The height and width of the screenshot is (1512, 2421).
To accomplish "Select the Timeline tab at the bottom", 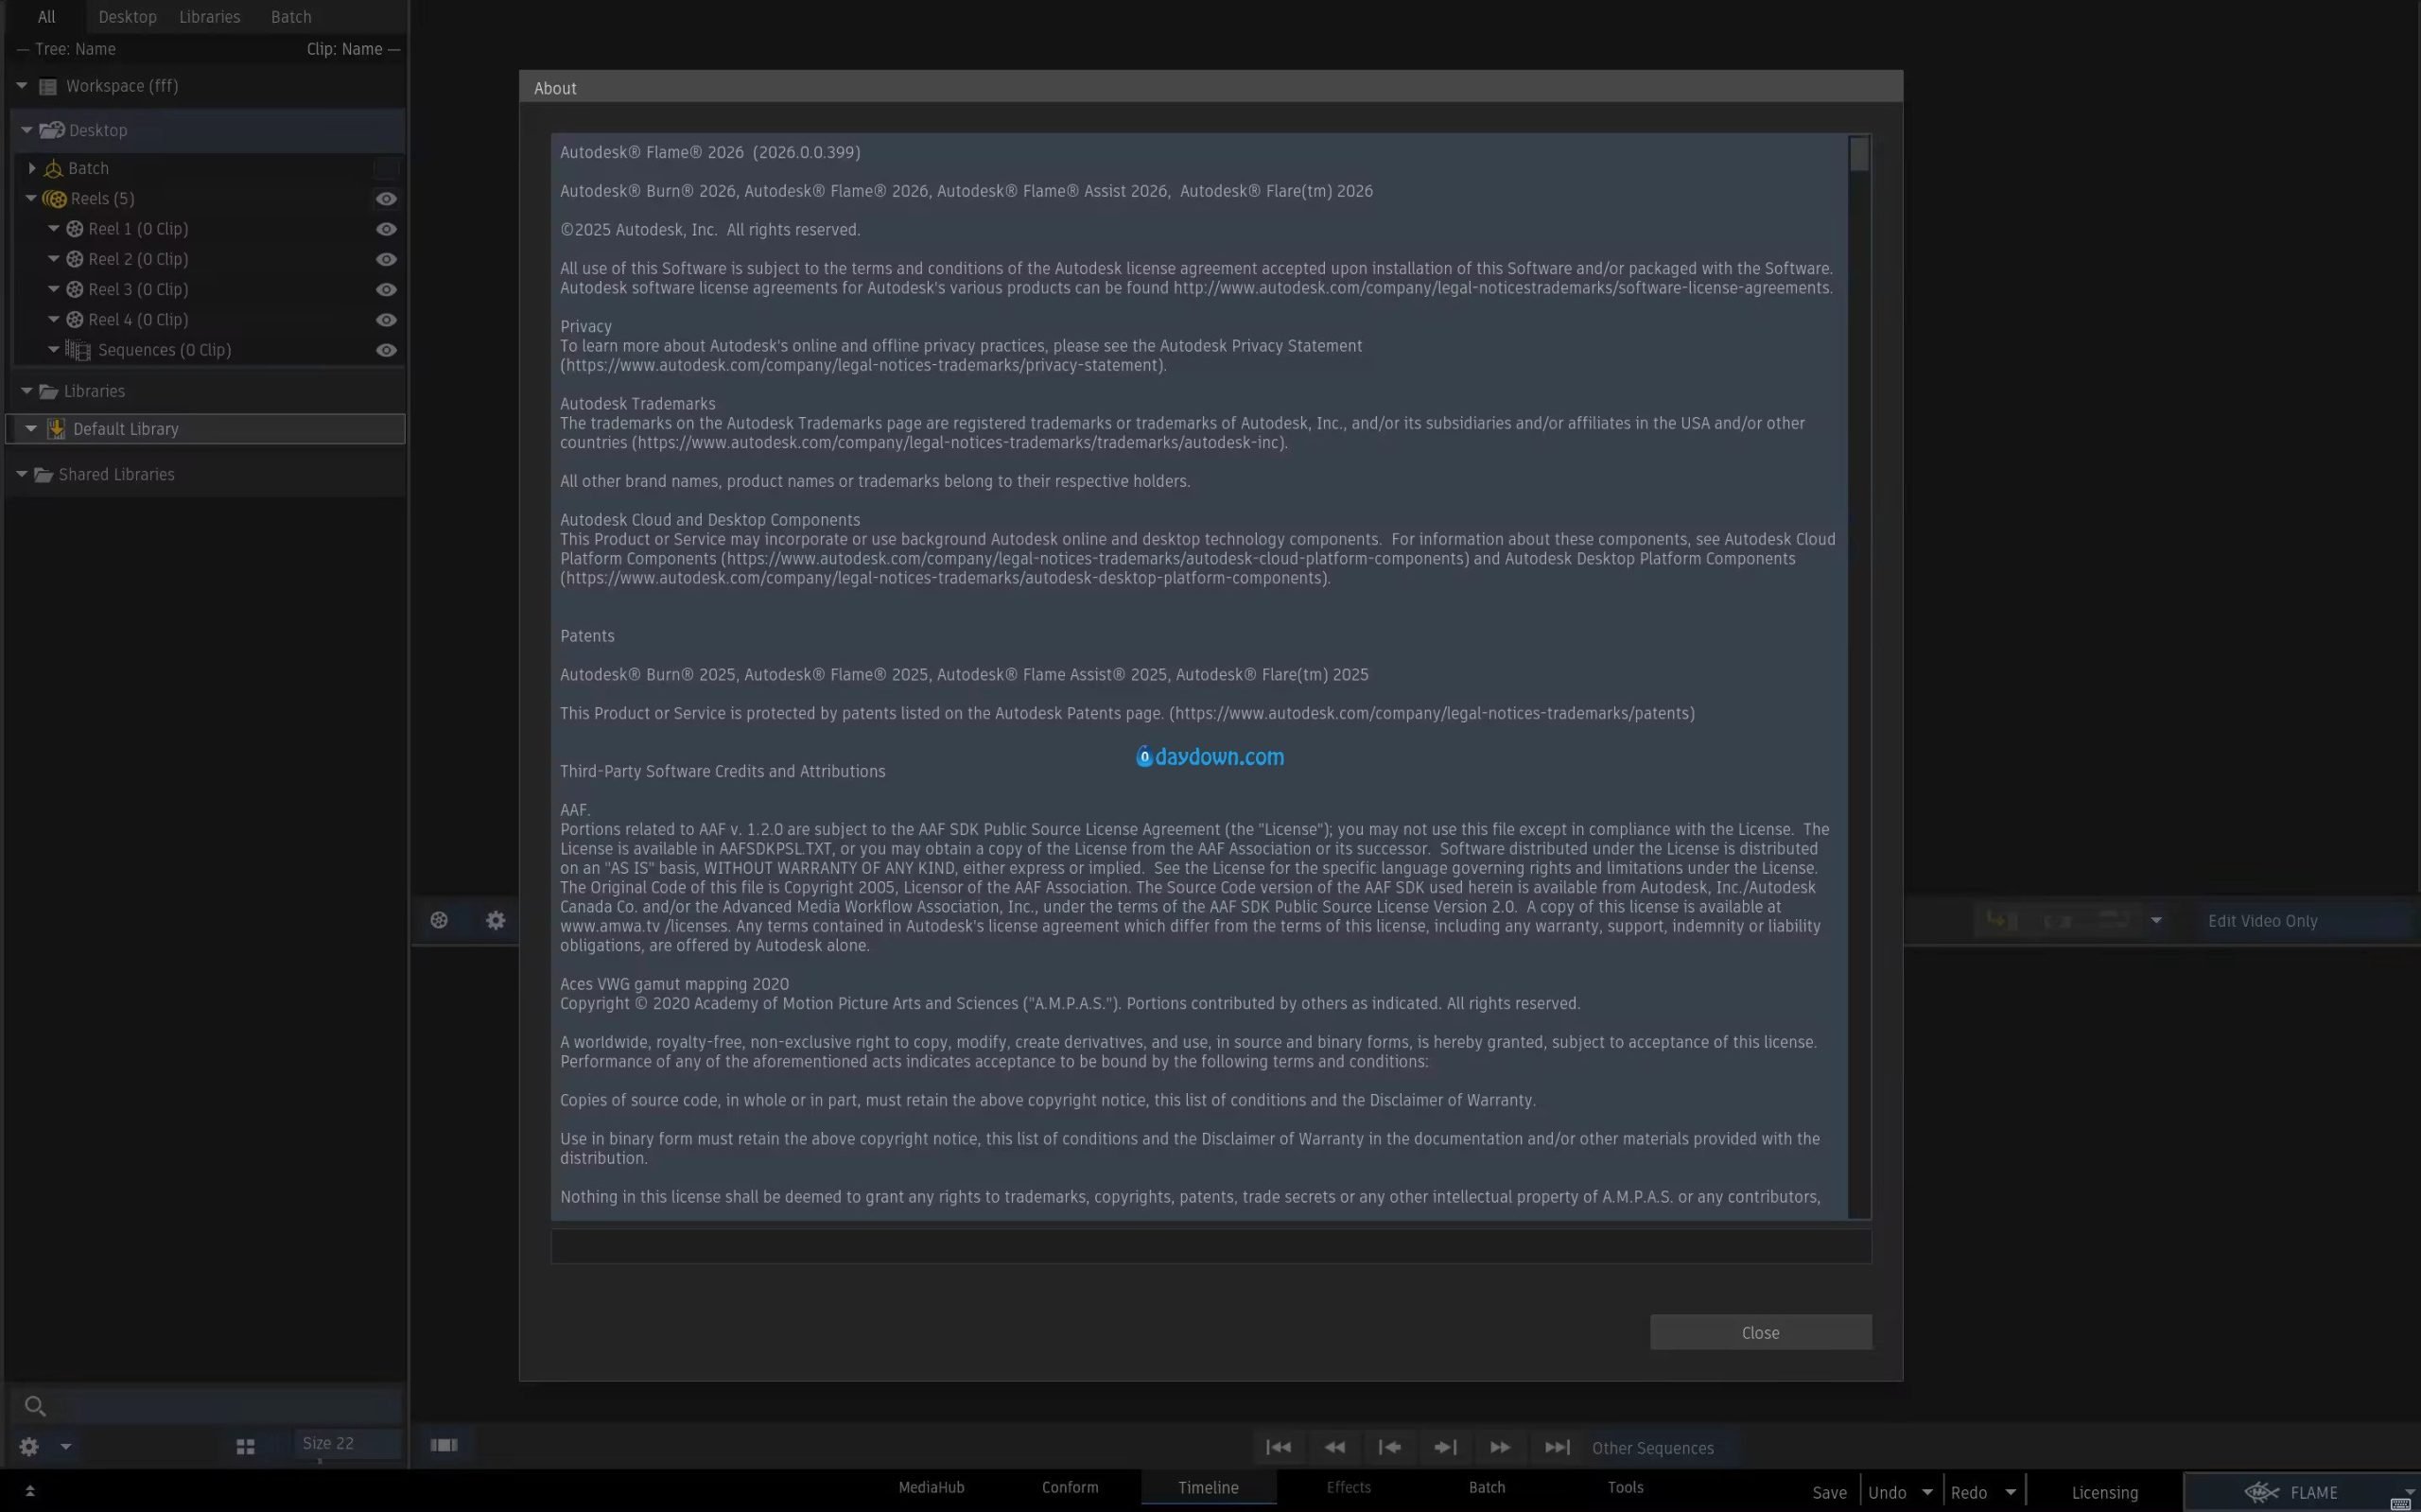I will click(1208, 1487).
